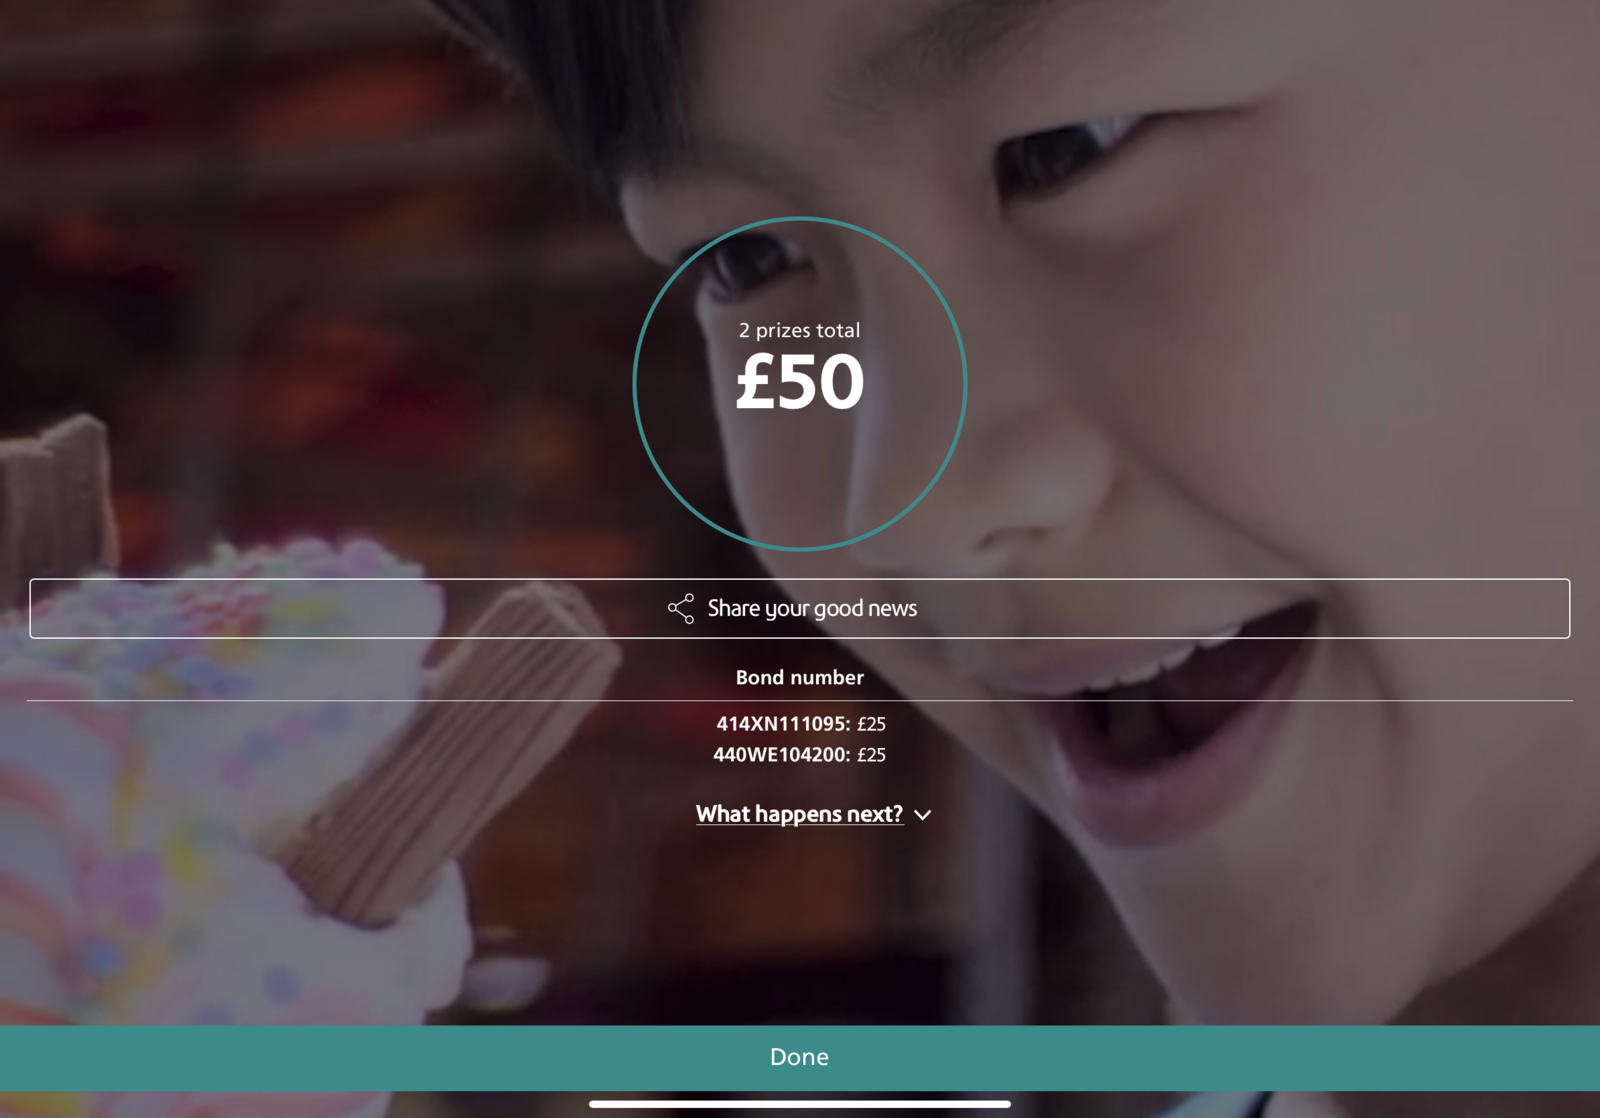
Task: Tap the teal Done button
Action: (800, 1057)
